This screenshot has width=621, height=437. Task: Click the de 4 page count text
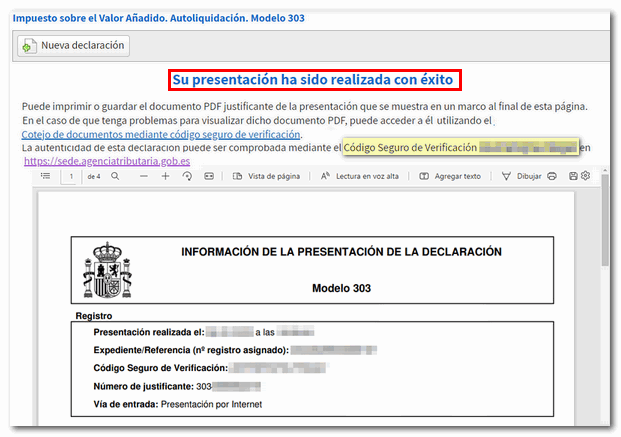click(x=94, y=176)
